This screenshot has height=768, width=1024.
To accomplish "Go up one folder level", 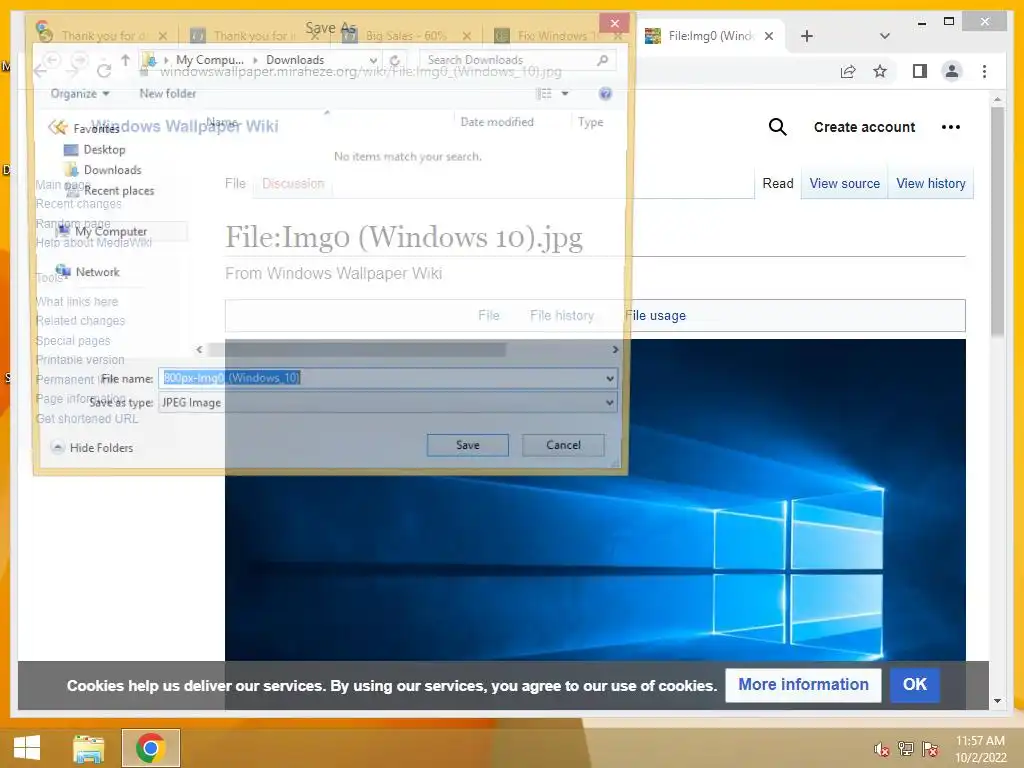I will (125, 60).
